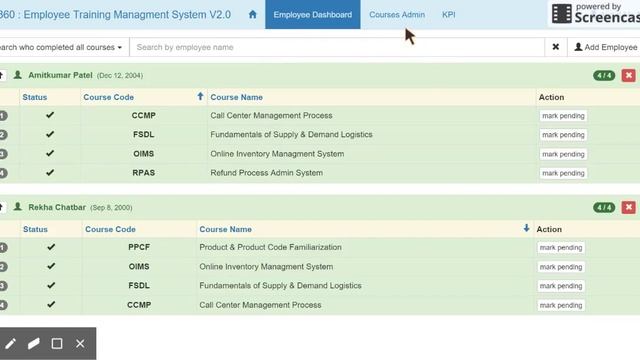
Task: Click the PPCF course code cell
Action: pos(139,247)
